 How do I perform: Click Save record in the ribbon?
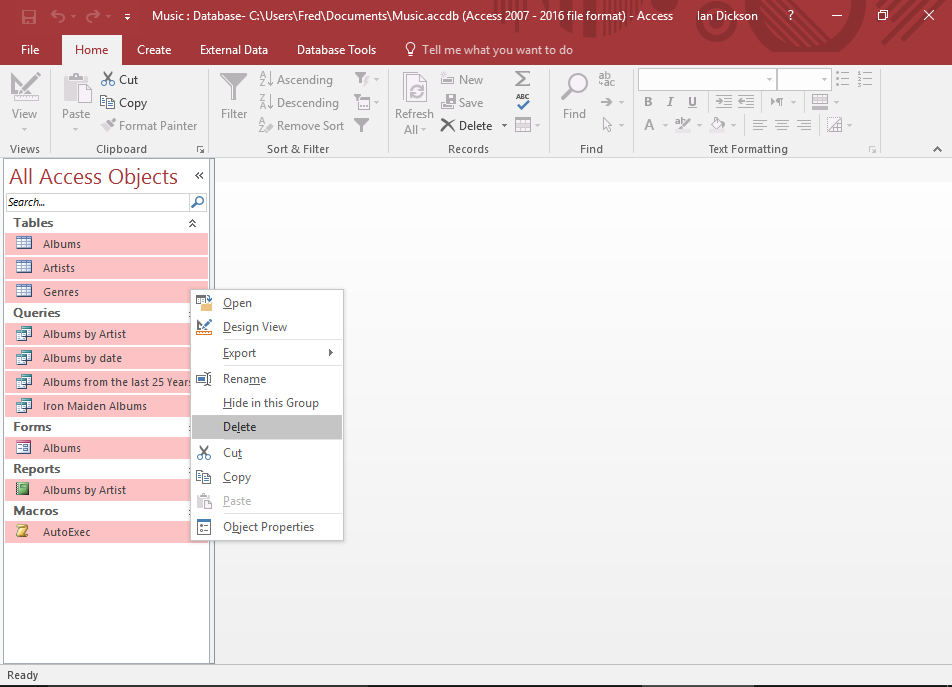(462, 103)
